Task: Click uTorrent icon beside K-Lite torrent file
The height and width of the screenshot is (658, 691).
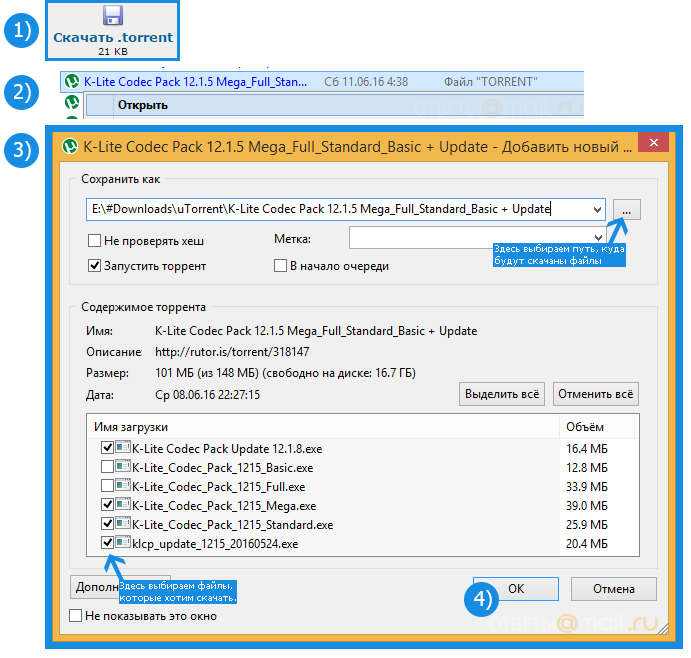Action: [71, 82]
